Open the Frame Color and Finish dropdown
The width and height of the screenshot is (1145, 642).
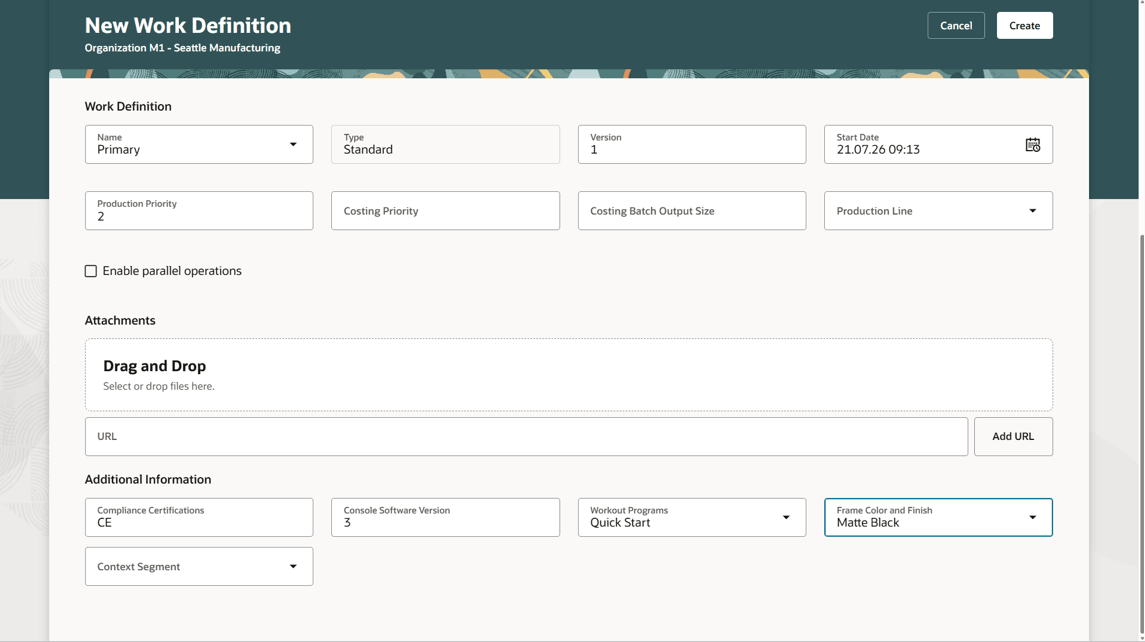(1032, 517)
